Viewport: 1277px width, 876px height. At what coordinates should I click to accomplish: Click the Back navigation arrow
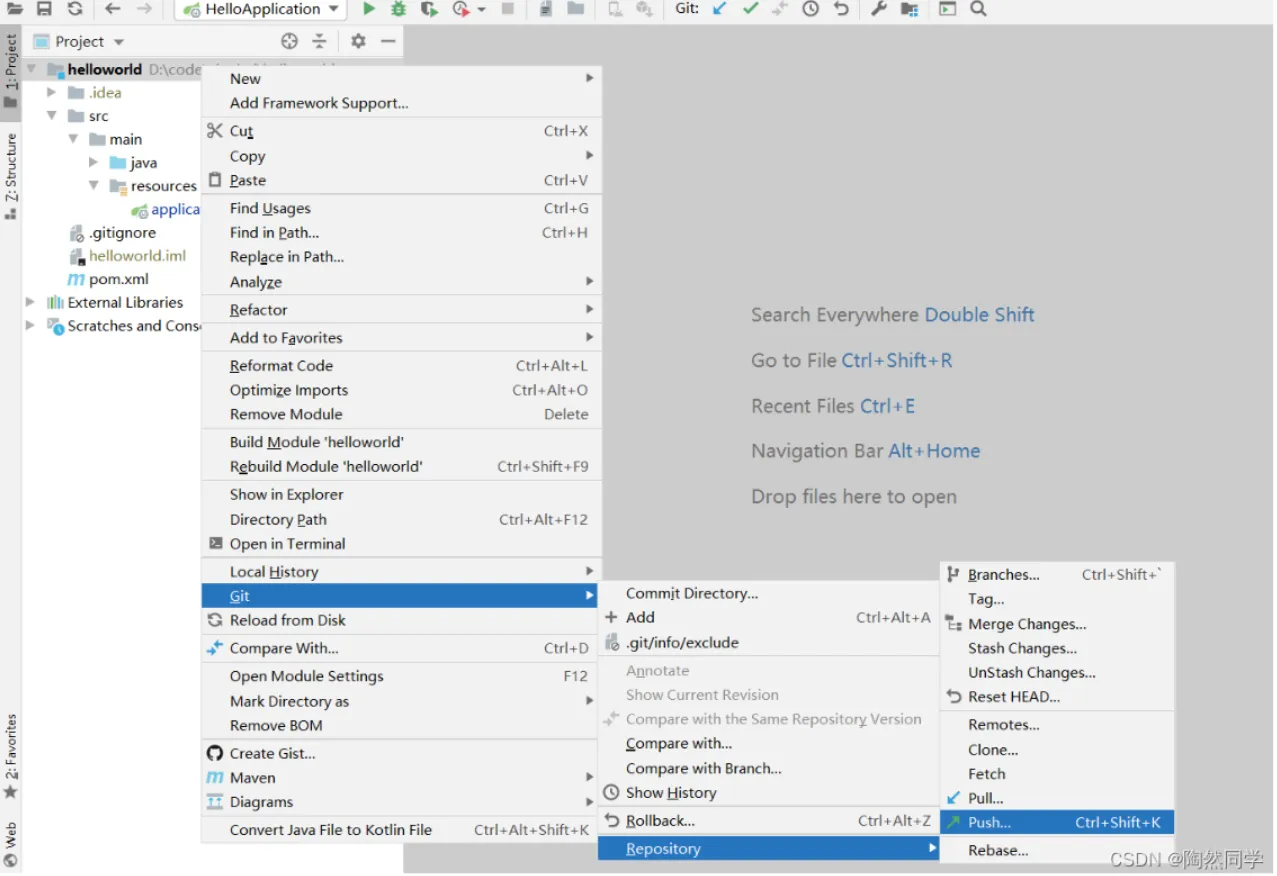pos(112,9)
